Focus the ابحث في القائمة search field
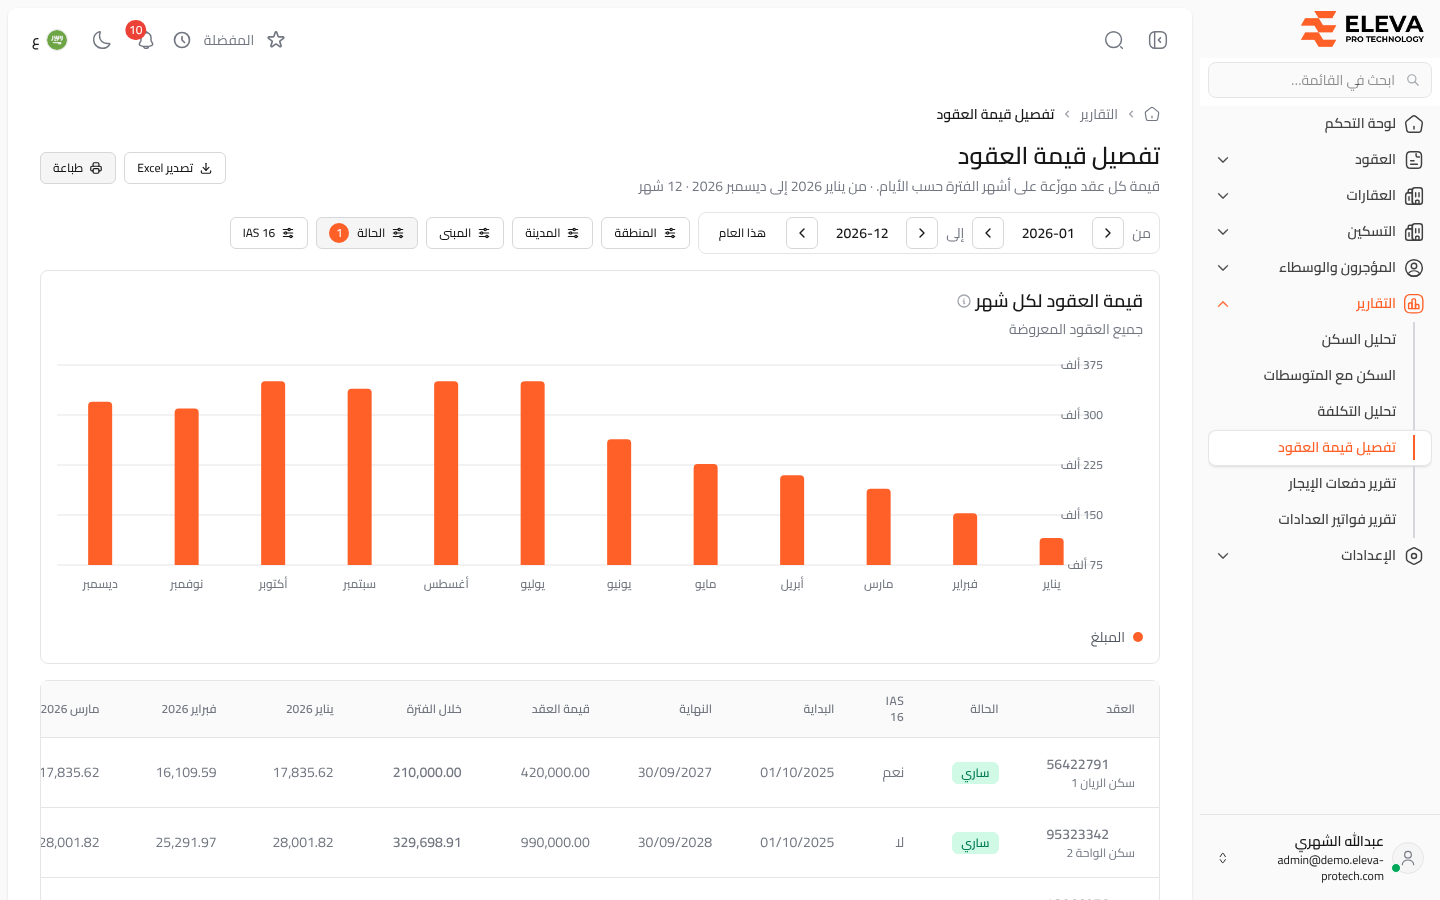Screen dimensions: 1440x900 click(x=1320, y=80)
